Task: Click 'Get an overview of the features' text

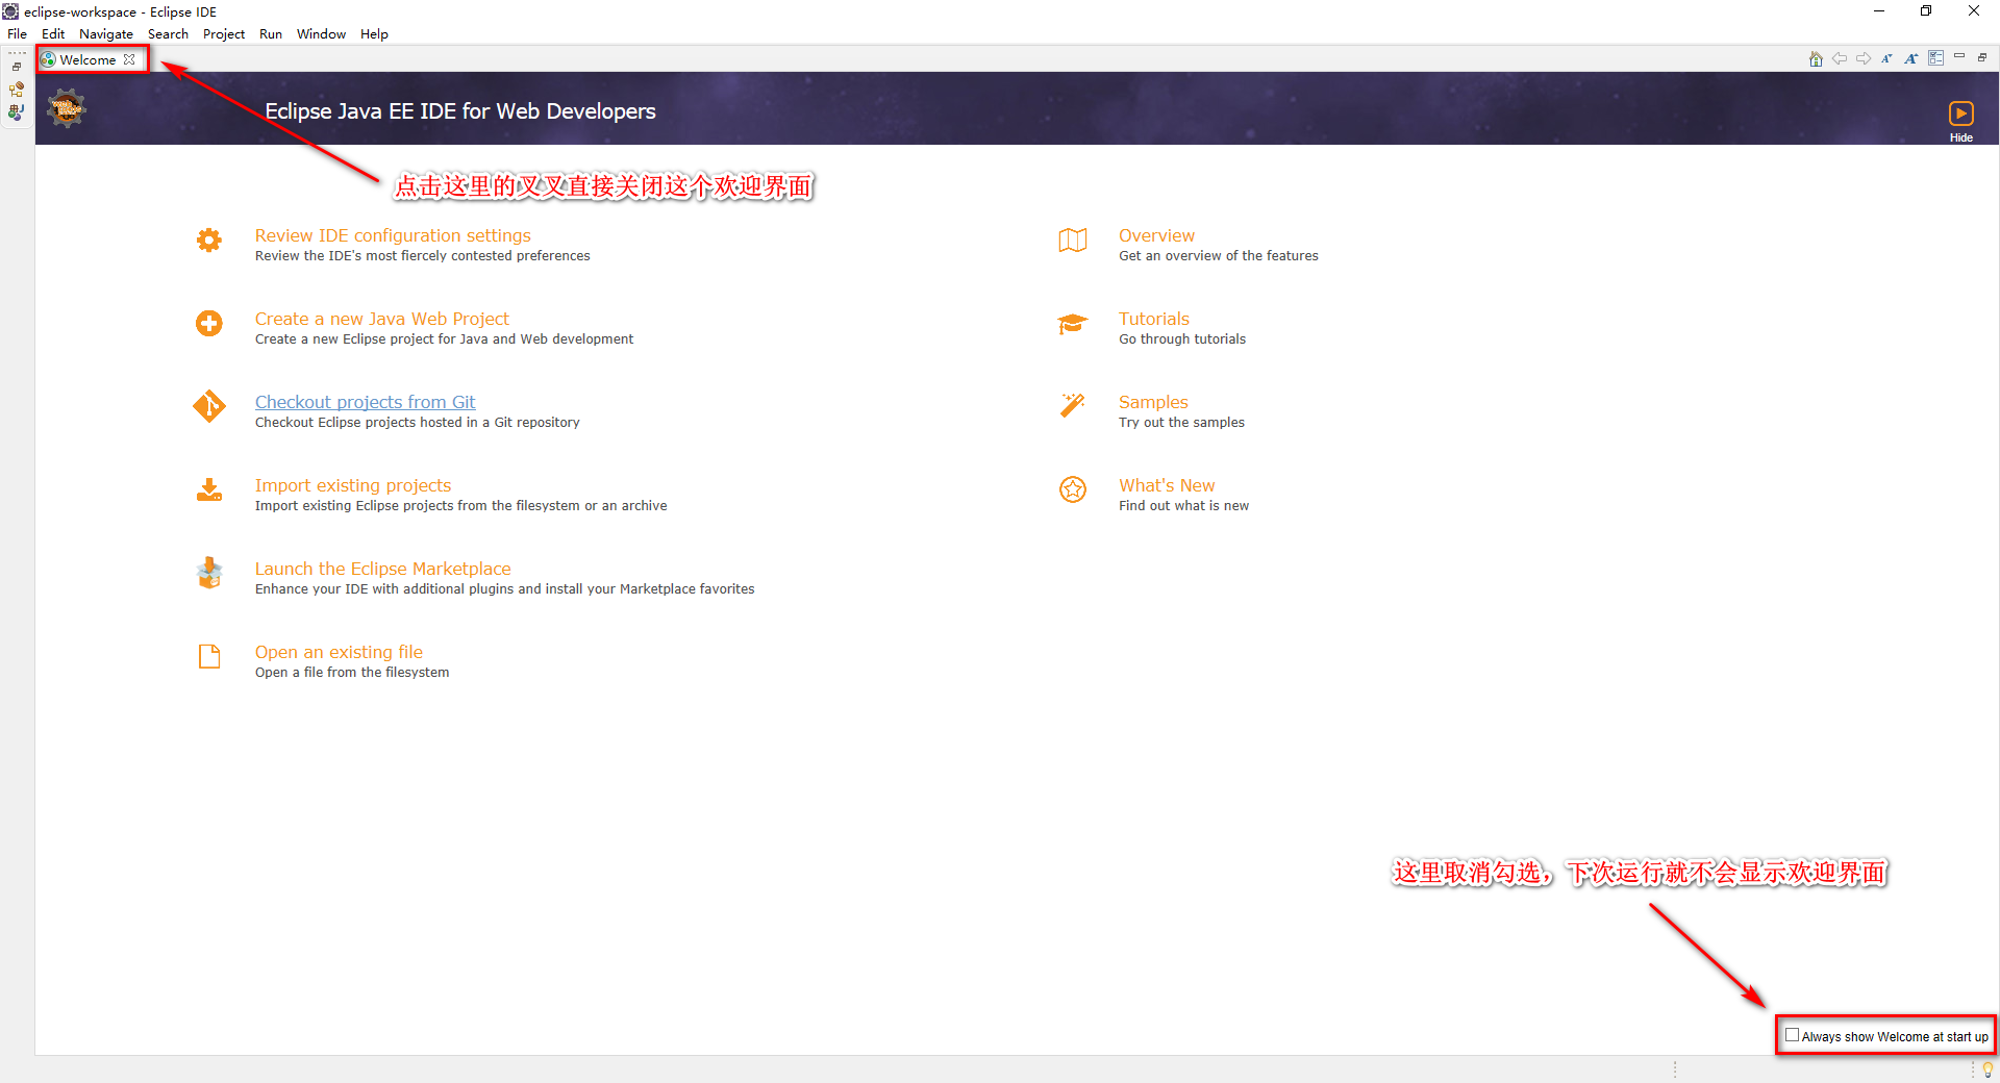Action: point(1218,256)
